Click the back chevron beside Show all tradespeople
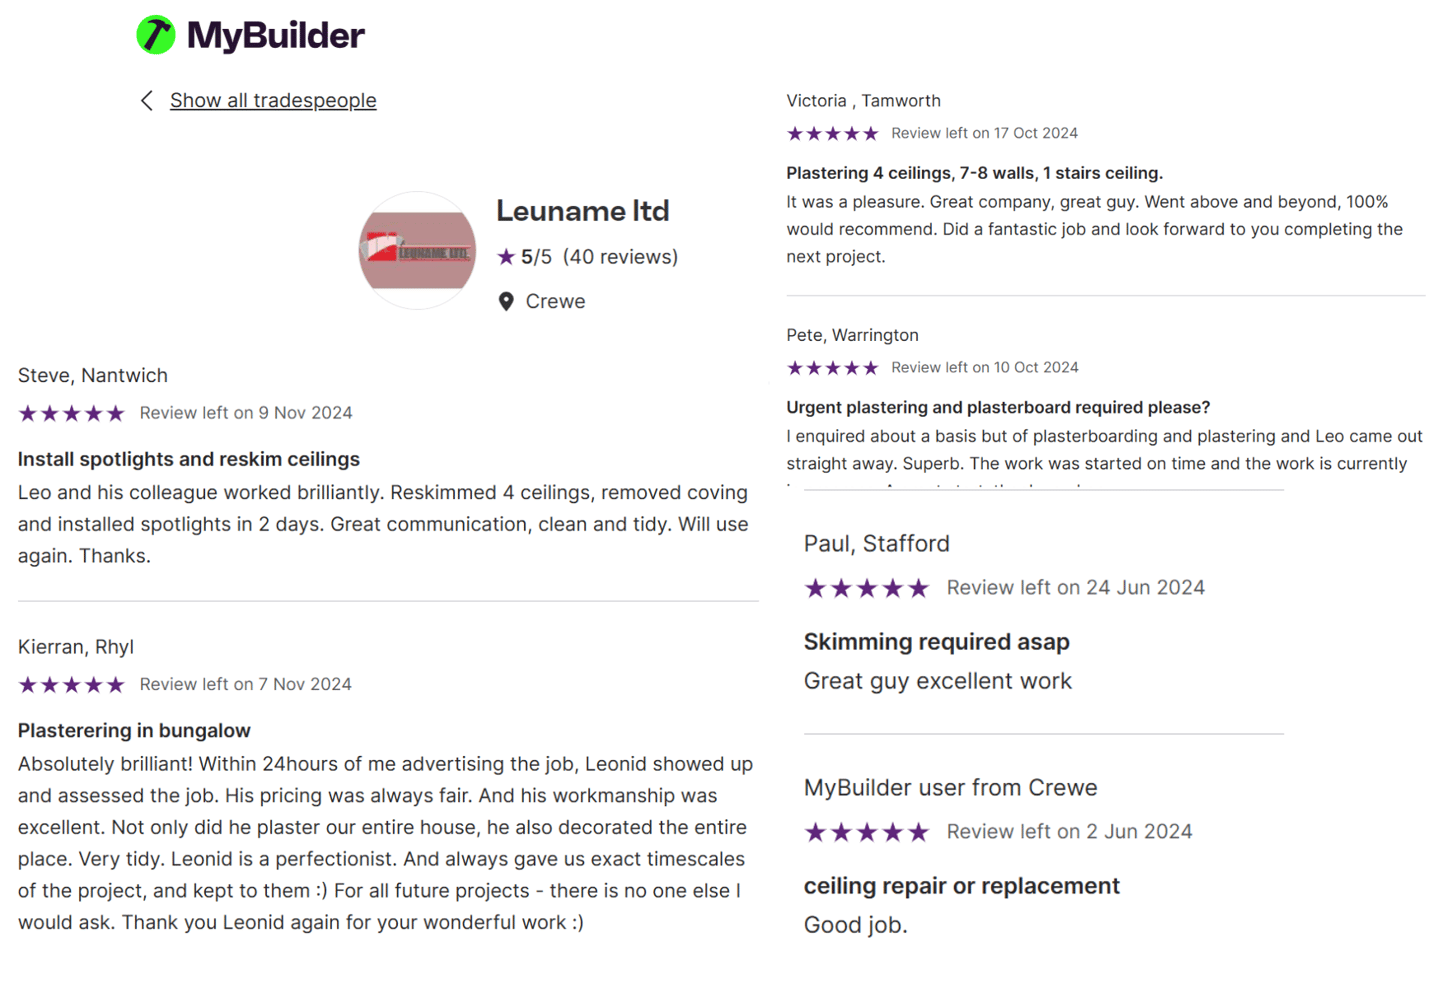1440x1004 pixels. coord(147,100)
